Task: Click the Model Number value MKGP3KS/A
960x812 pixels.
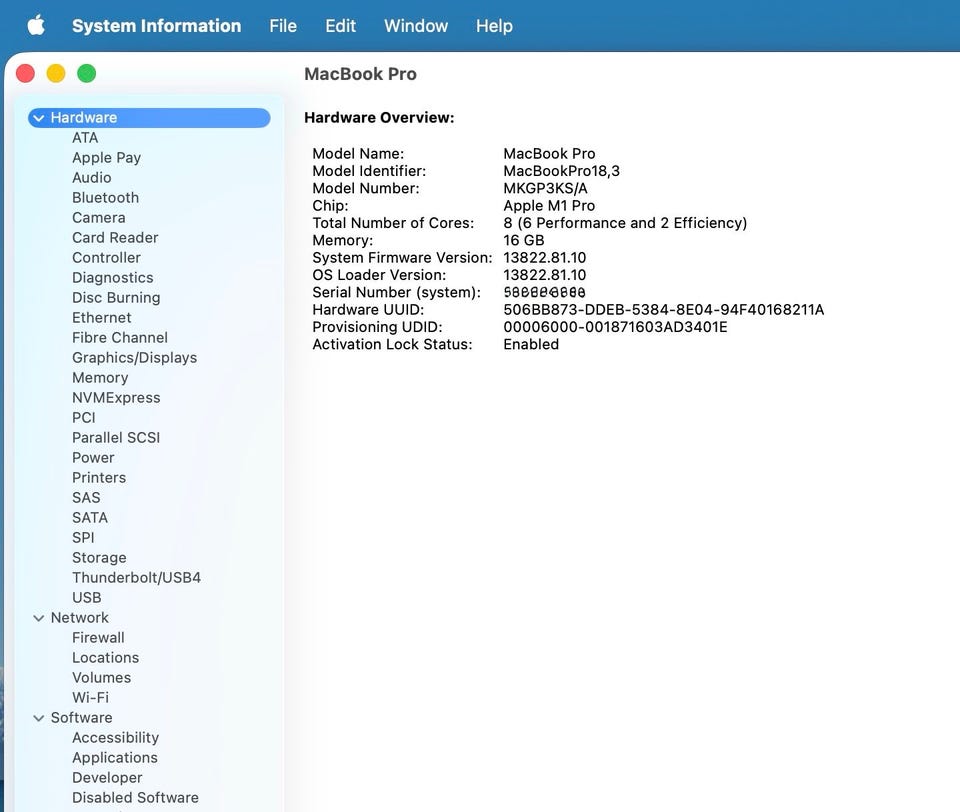Action: coord(546,188)
